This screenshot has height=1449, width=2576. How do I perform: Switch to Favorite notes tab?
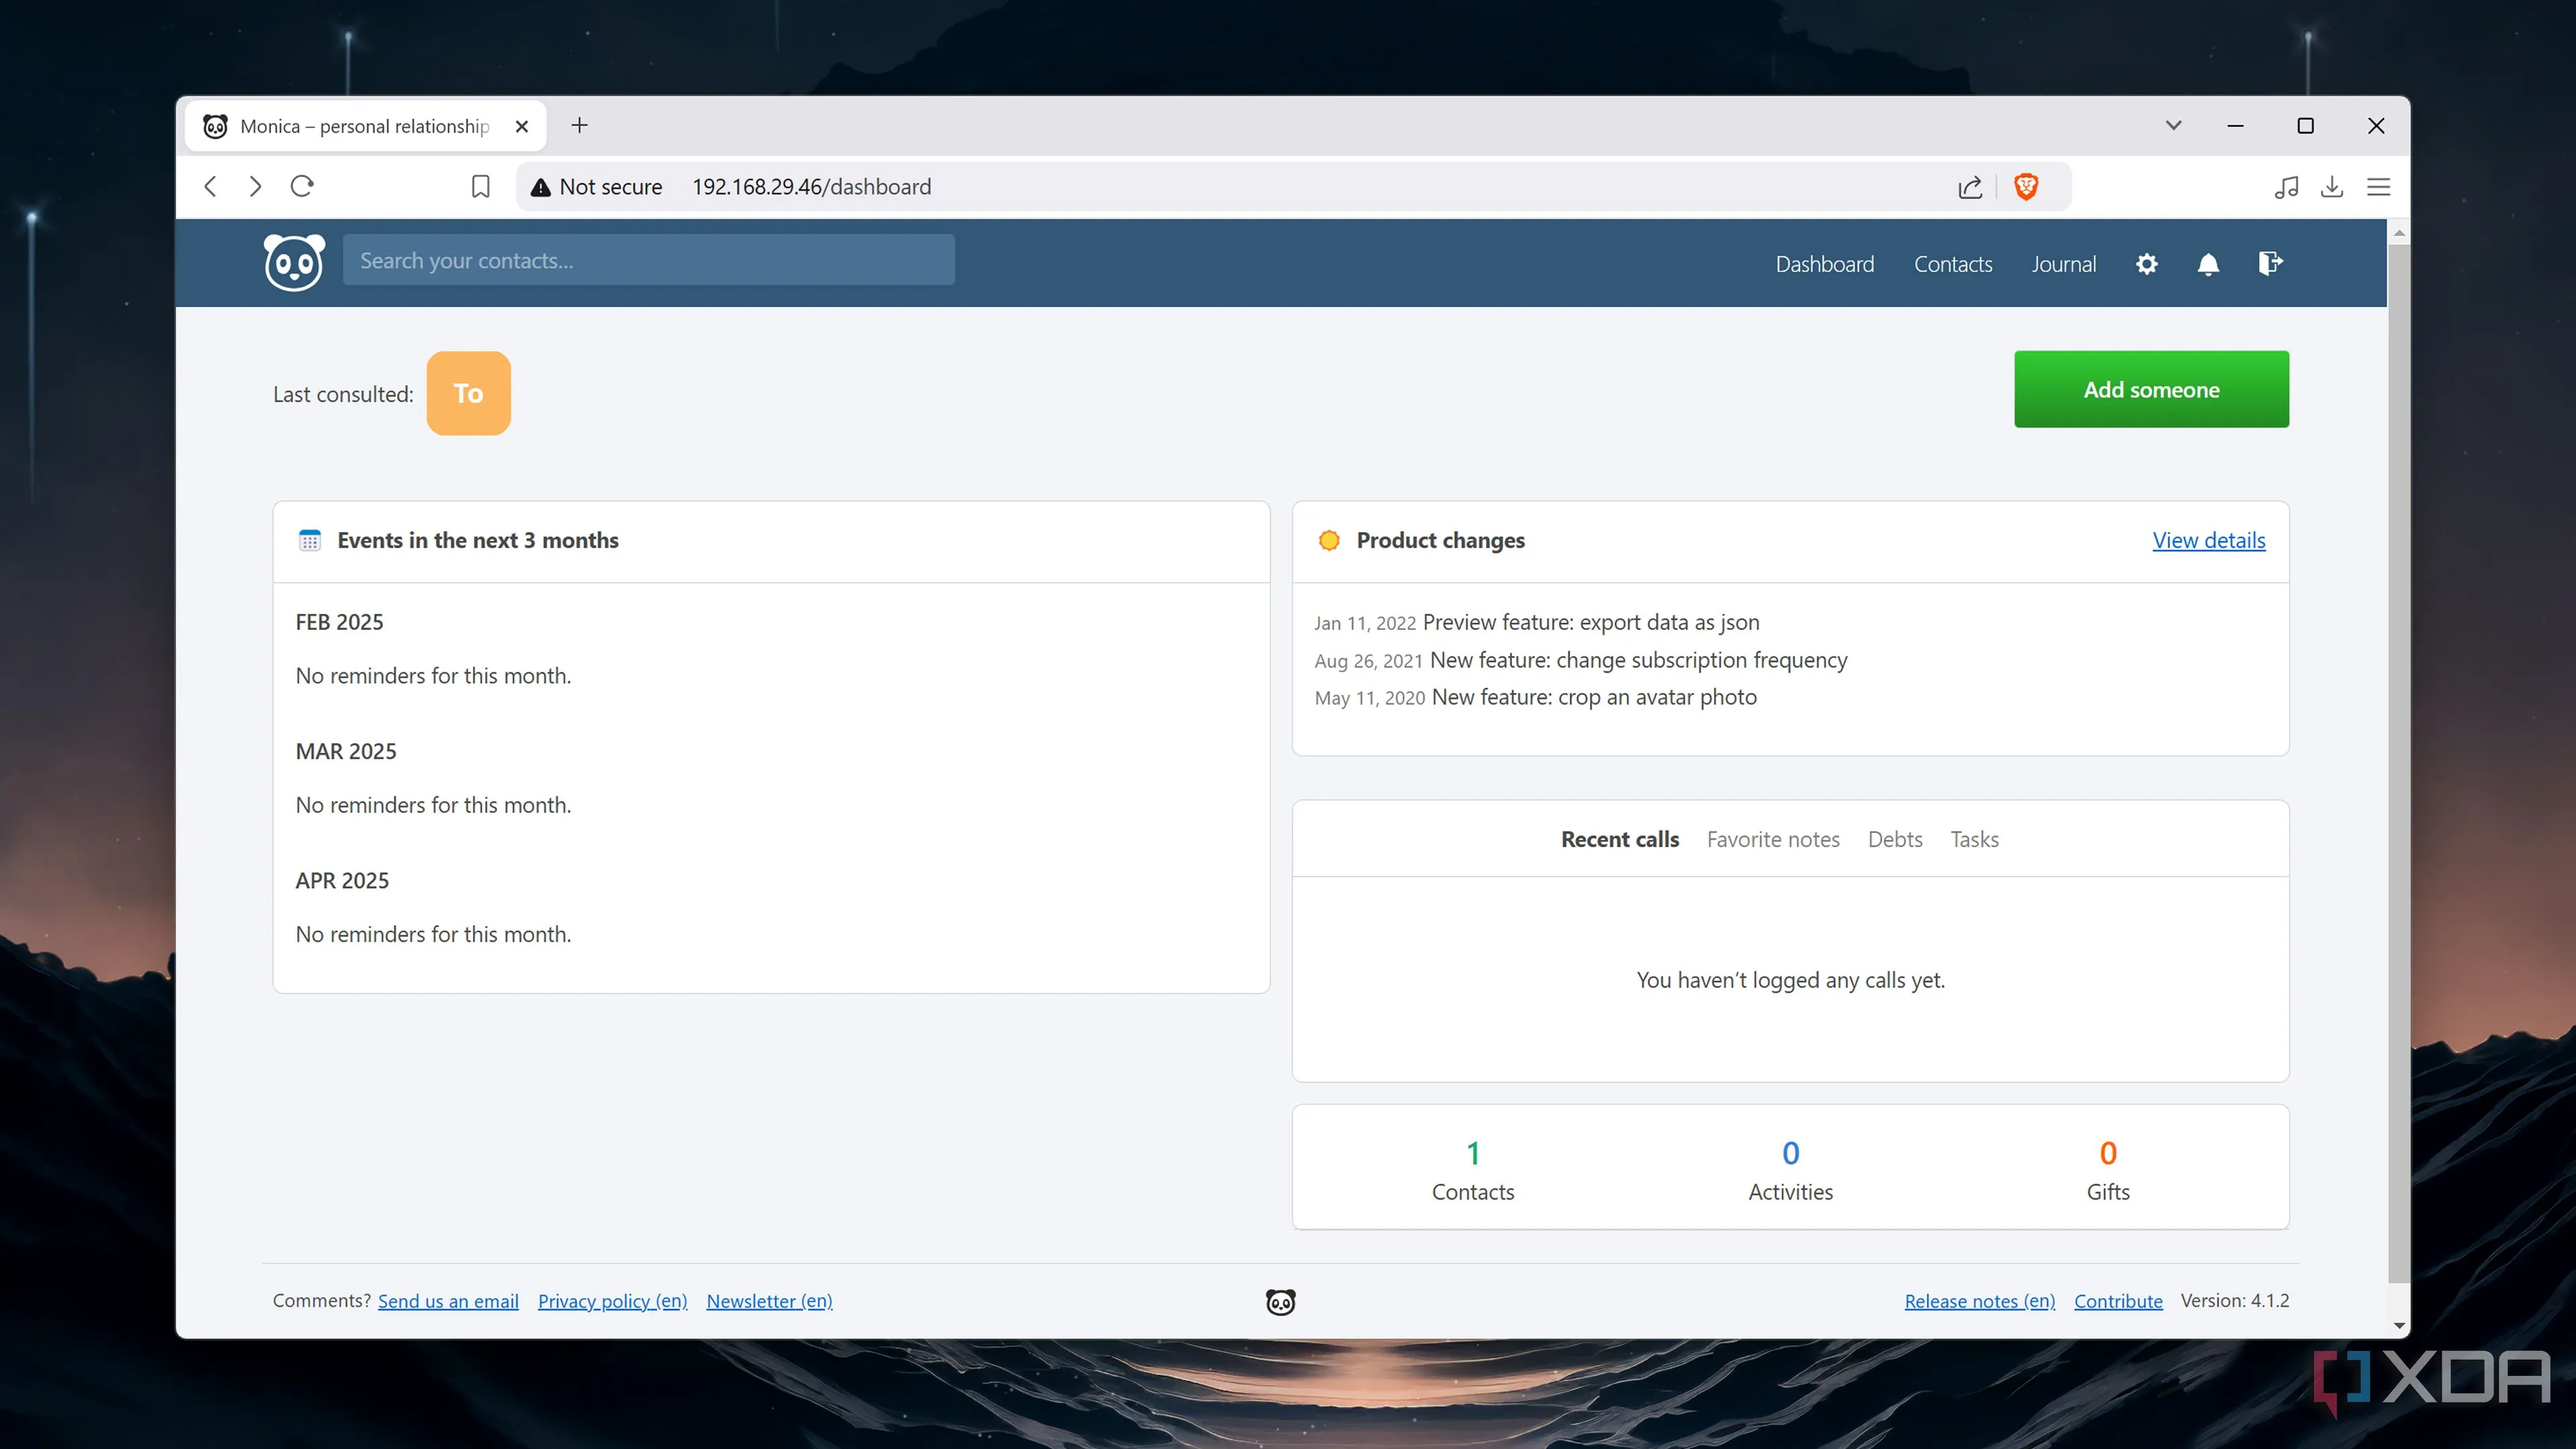pos(1773,839)
